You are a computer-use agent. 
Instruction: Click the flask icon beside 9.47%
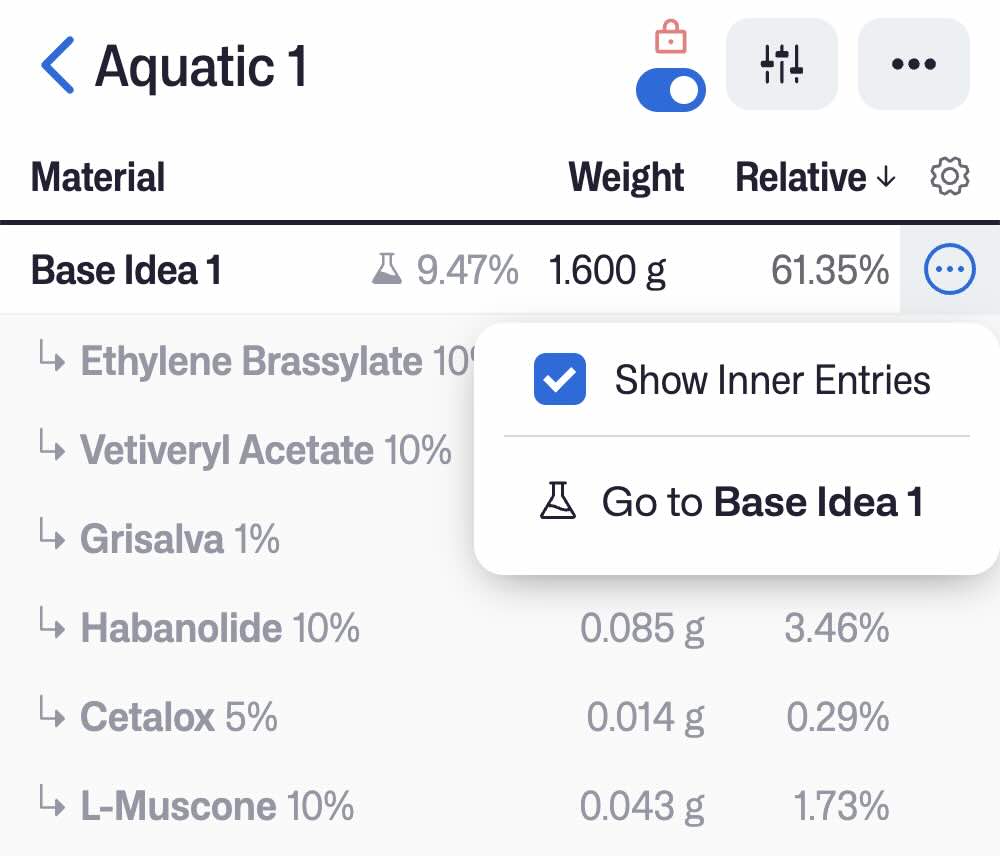point(385,269)
